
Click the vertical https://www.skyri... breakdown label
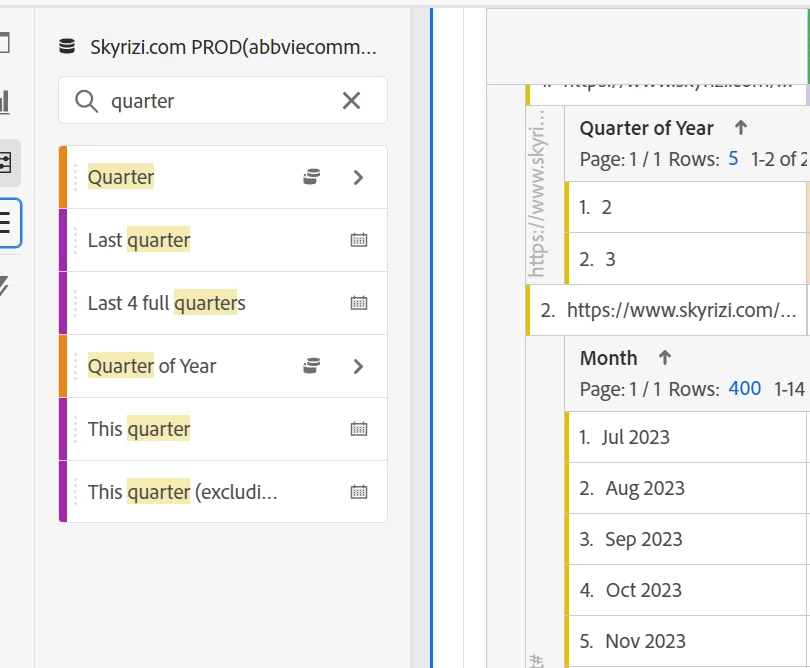pos(537,194)
